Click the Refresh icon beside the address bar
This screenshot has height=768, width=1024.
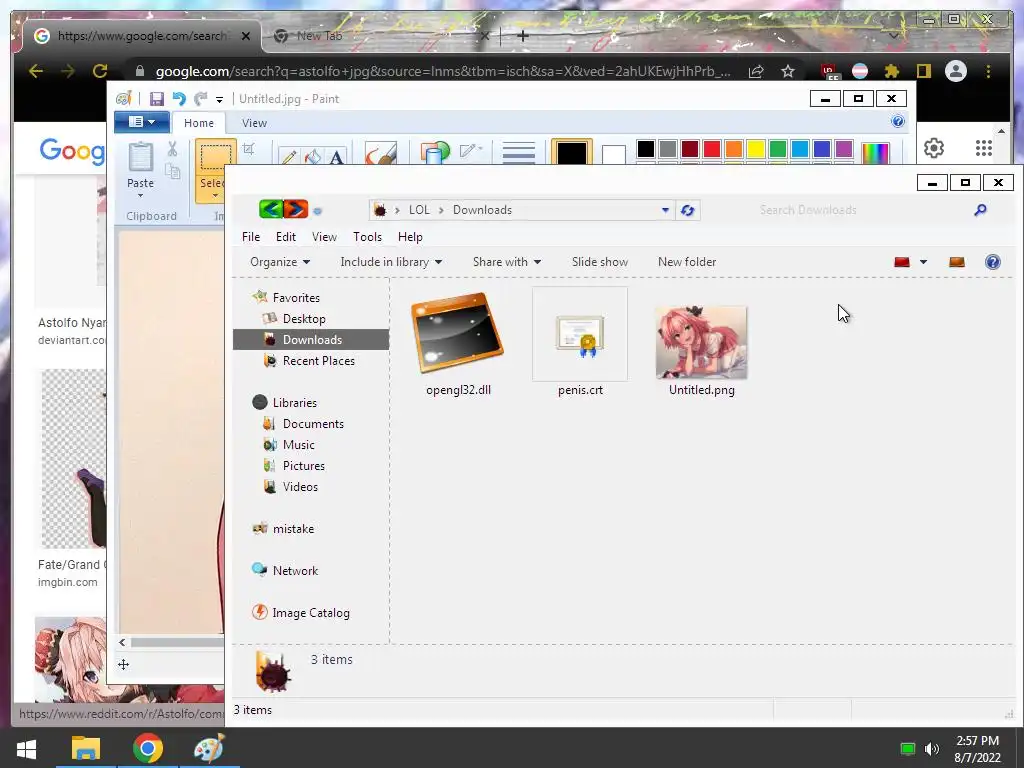(x=688, y=210)
